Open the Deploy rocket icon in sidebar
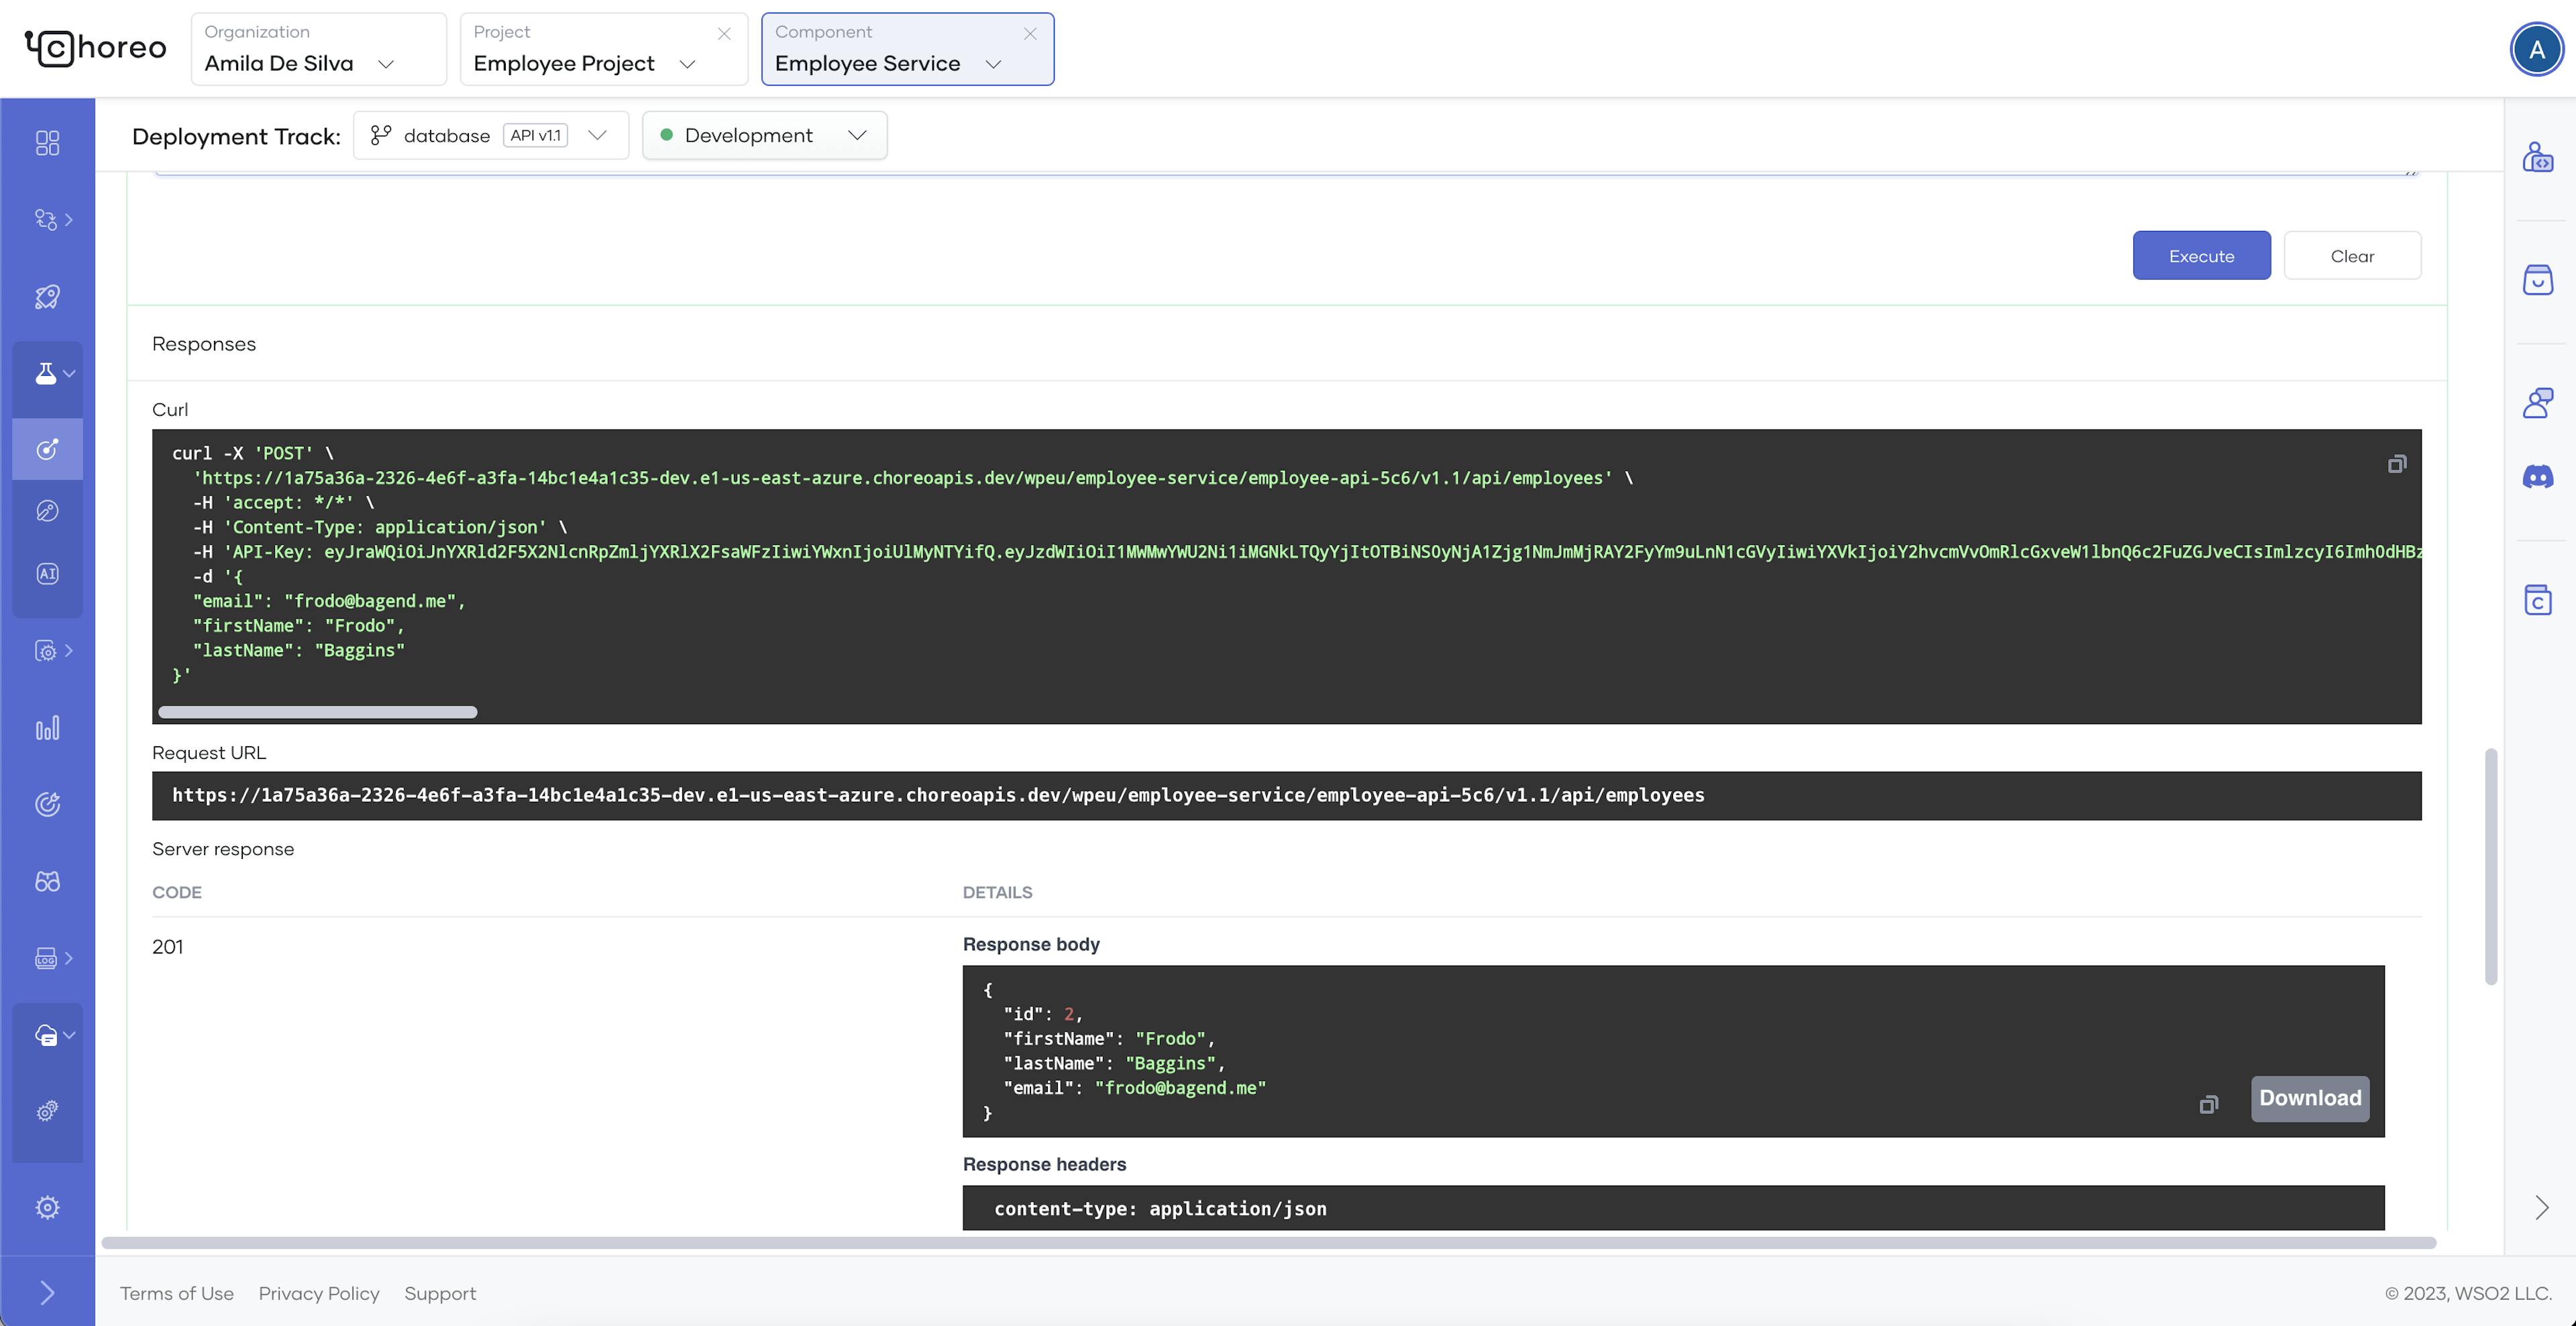The image size is (2576, 1326). coord(47,297)
